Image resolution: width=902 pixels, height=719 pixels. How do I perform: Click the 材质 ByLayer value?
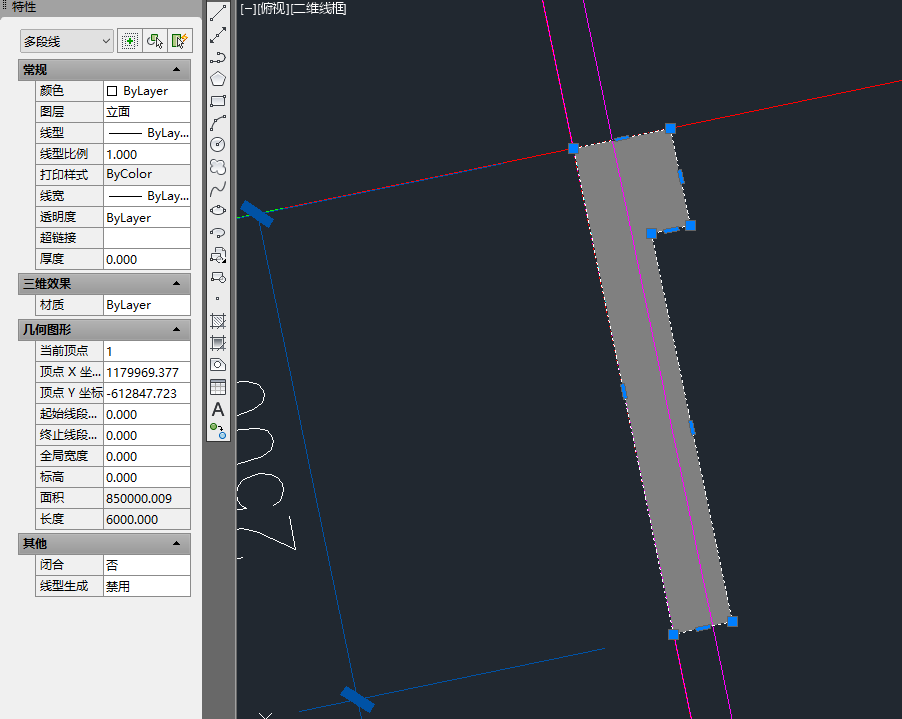click(147, 305)
